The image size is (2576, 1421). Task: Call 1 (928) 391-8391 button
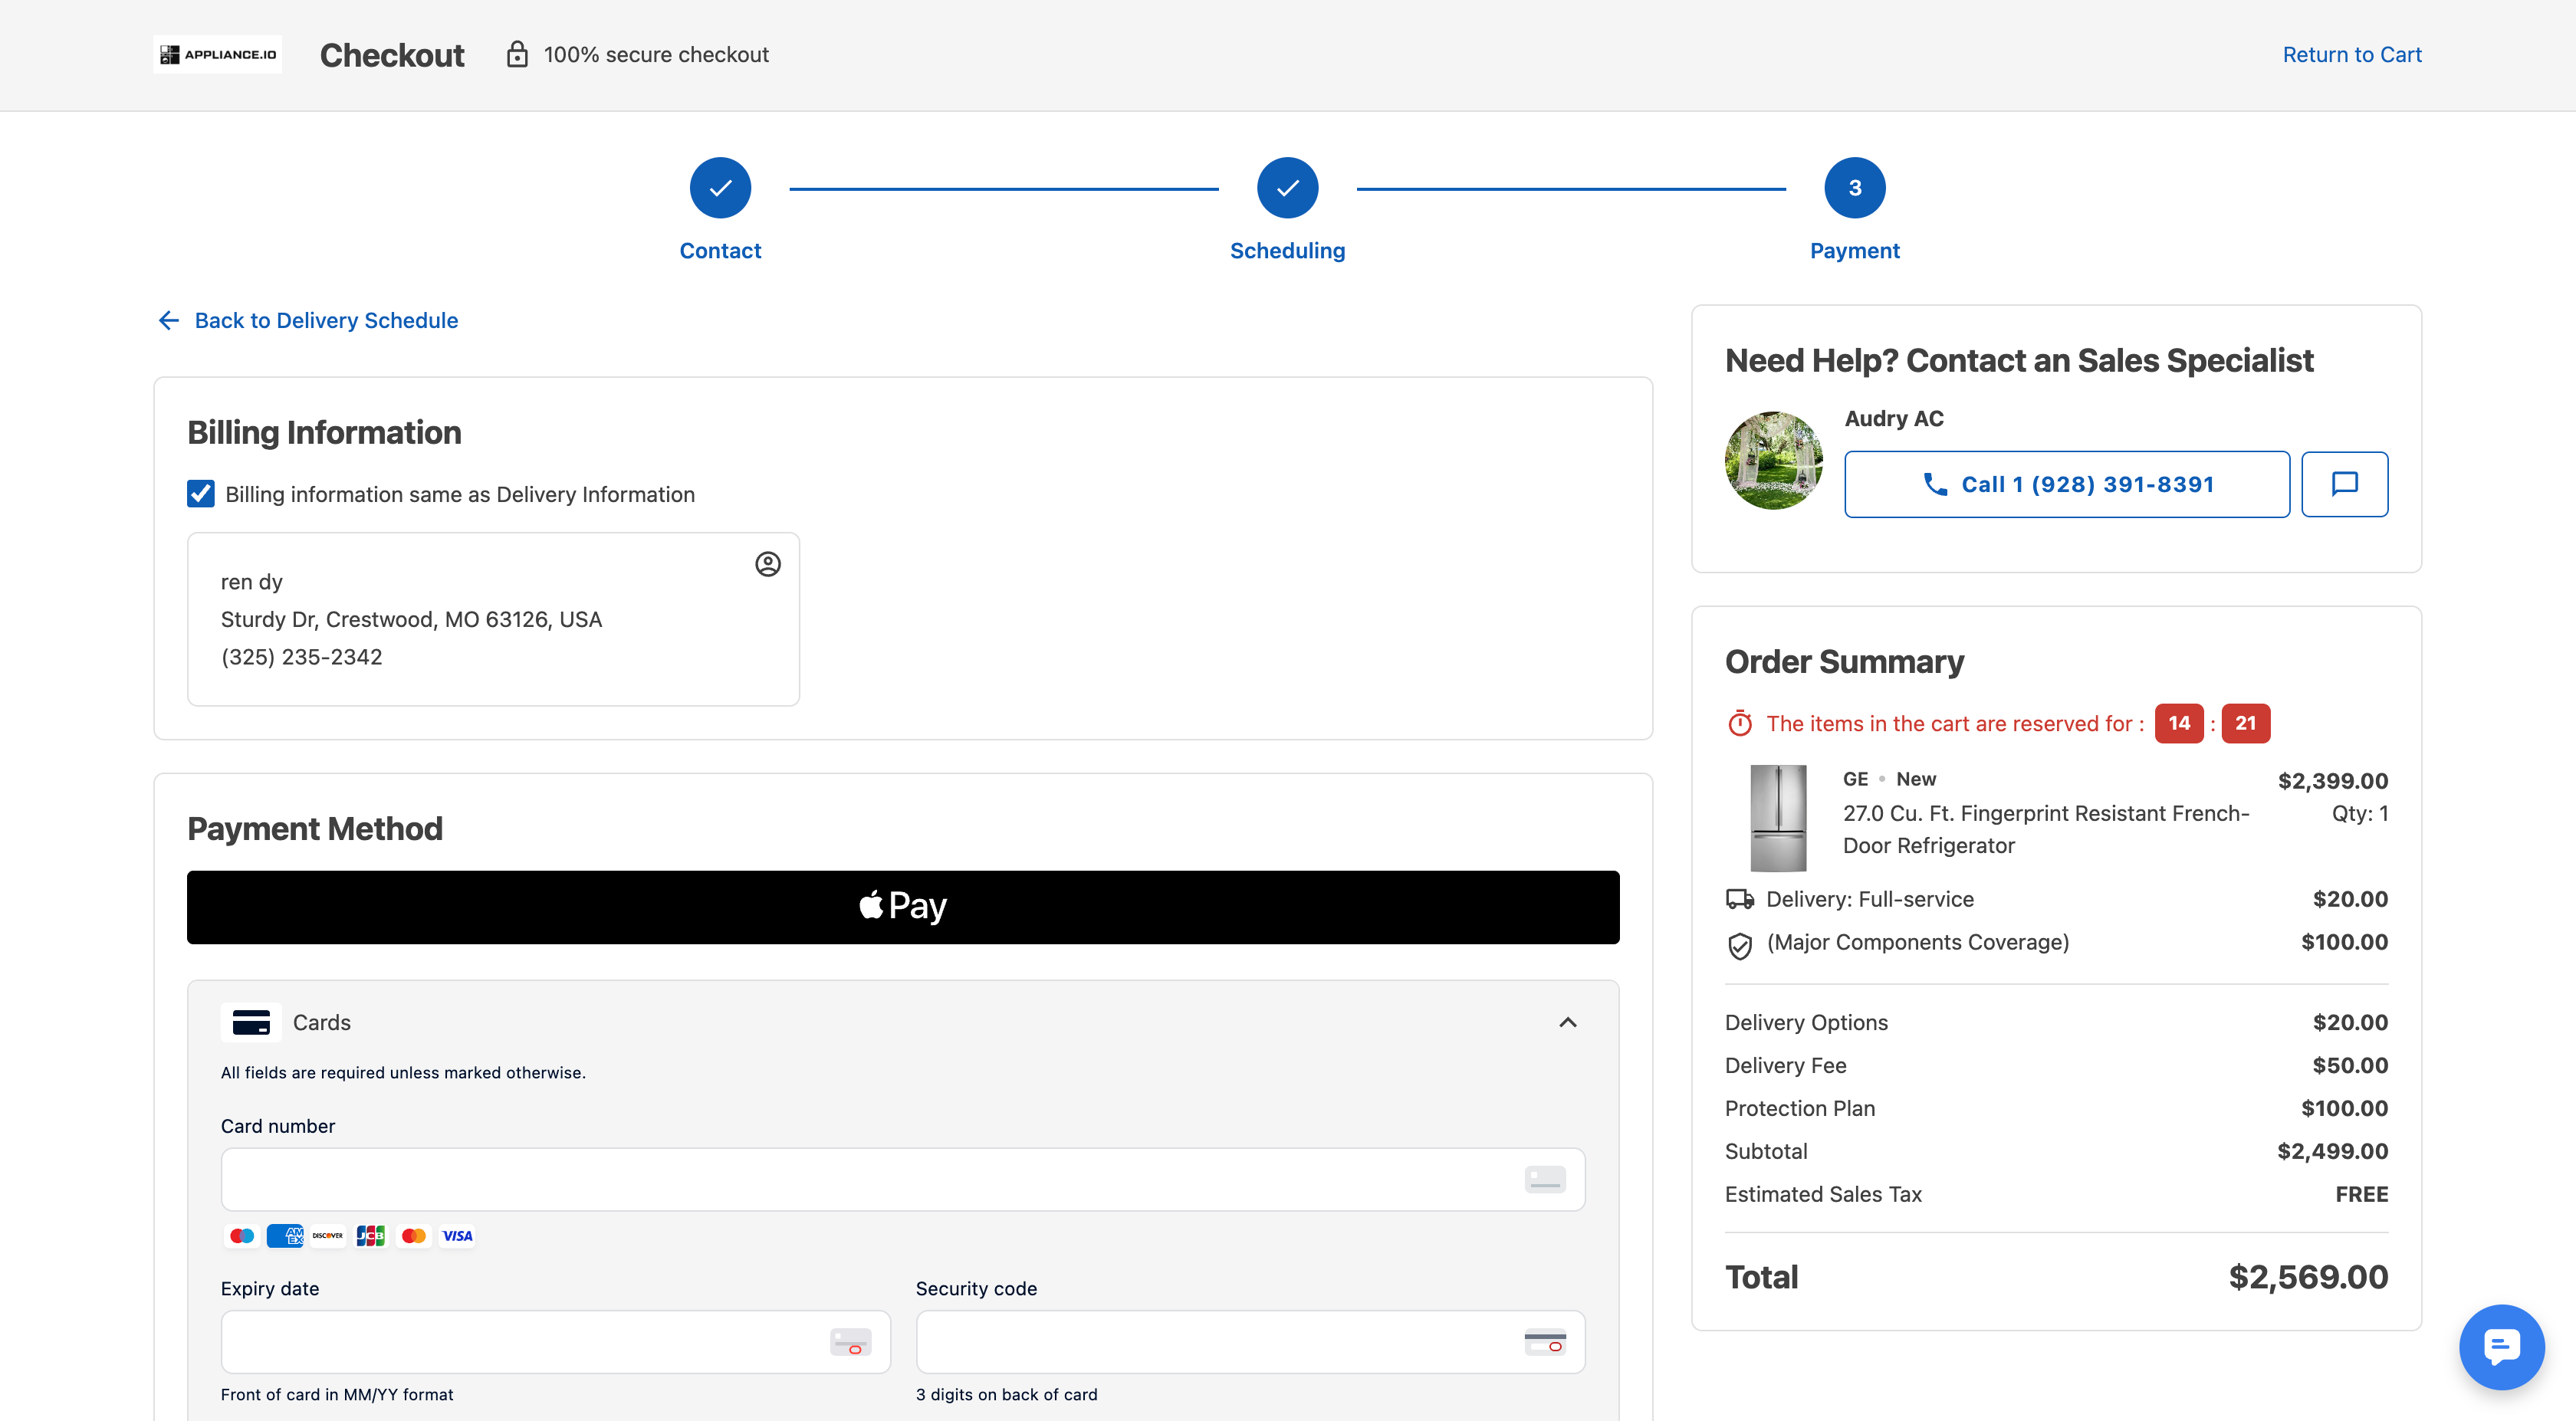(2067, 484)
